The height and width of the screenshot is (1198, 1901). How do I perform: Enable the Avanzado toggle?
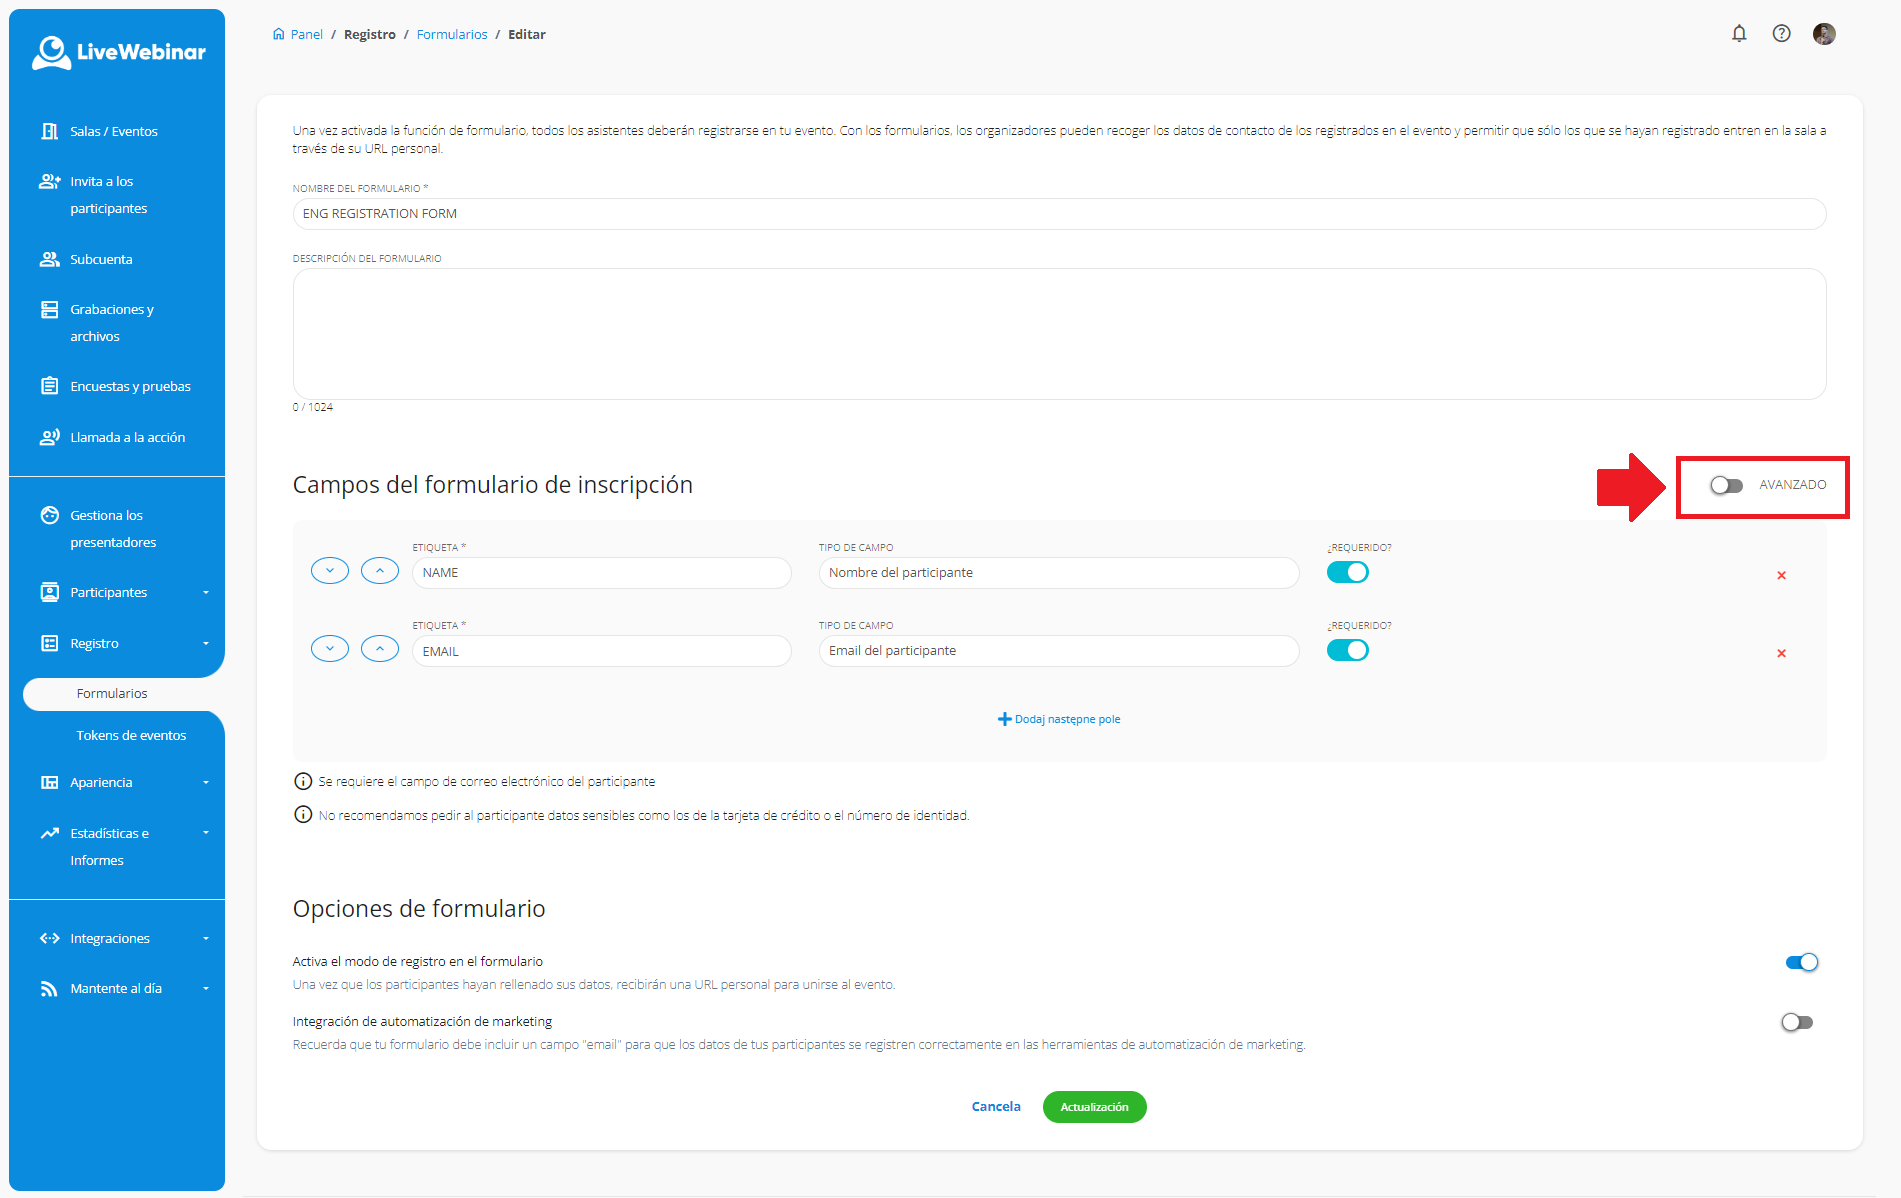(1726, 485)
